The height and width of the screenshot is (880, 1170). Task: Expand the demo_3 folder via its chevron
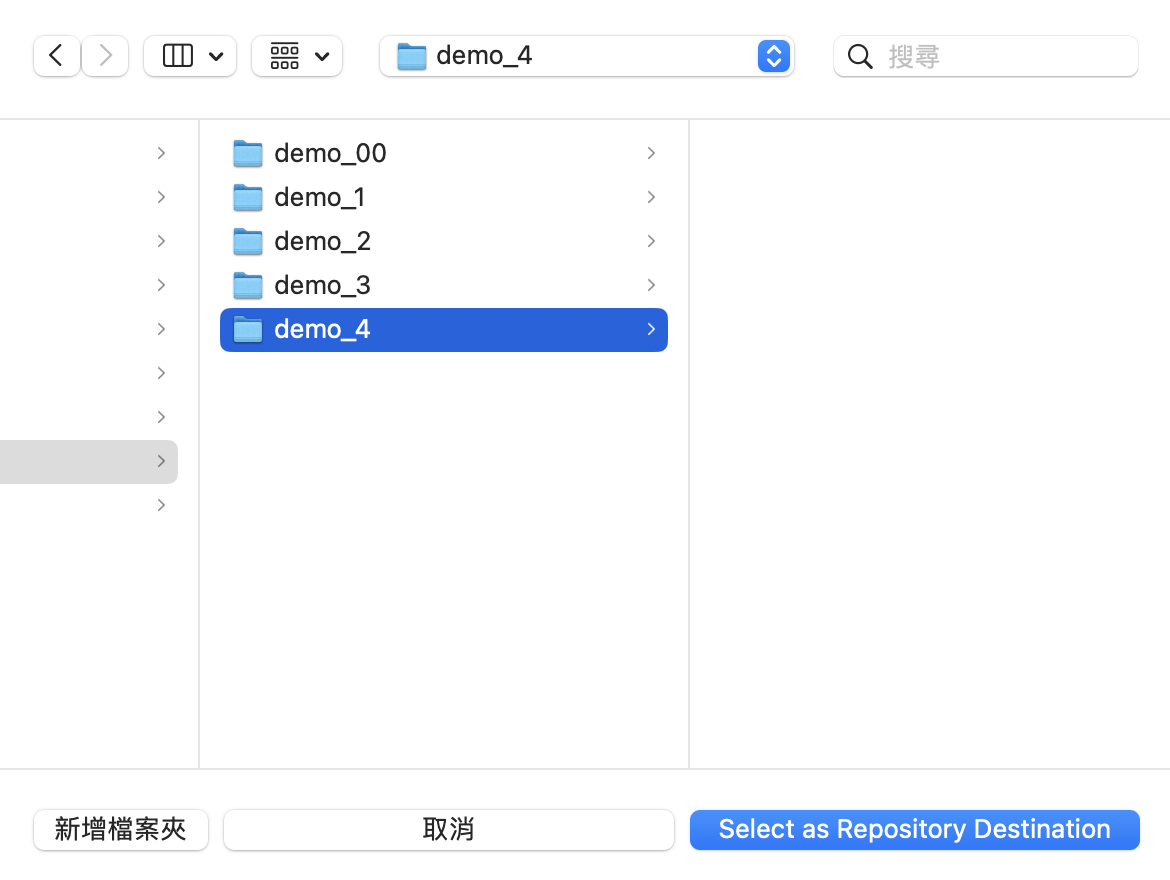(x=651, y=285)
